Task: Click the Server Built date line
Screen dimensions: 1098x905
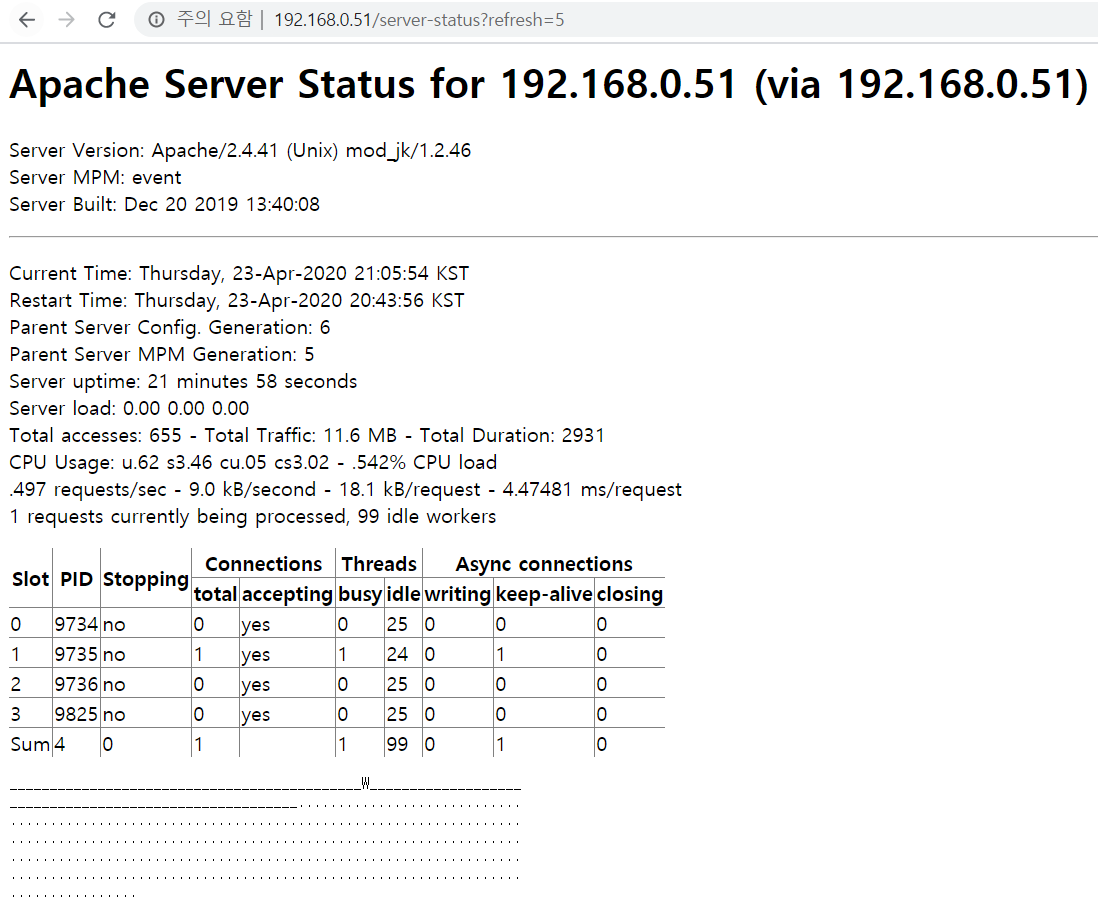Action: click(x=165, y=205)
